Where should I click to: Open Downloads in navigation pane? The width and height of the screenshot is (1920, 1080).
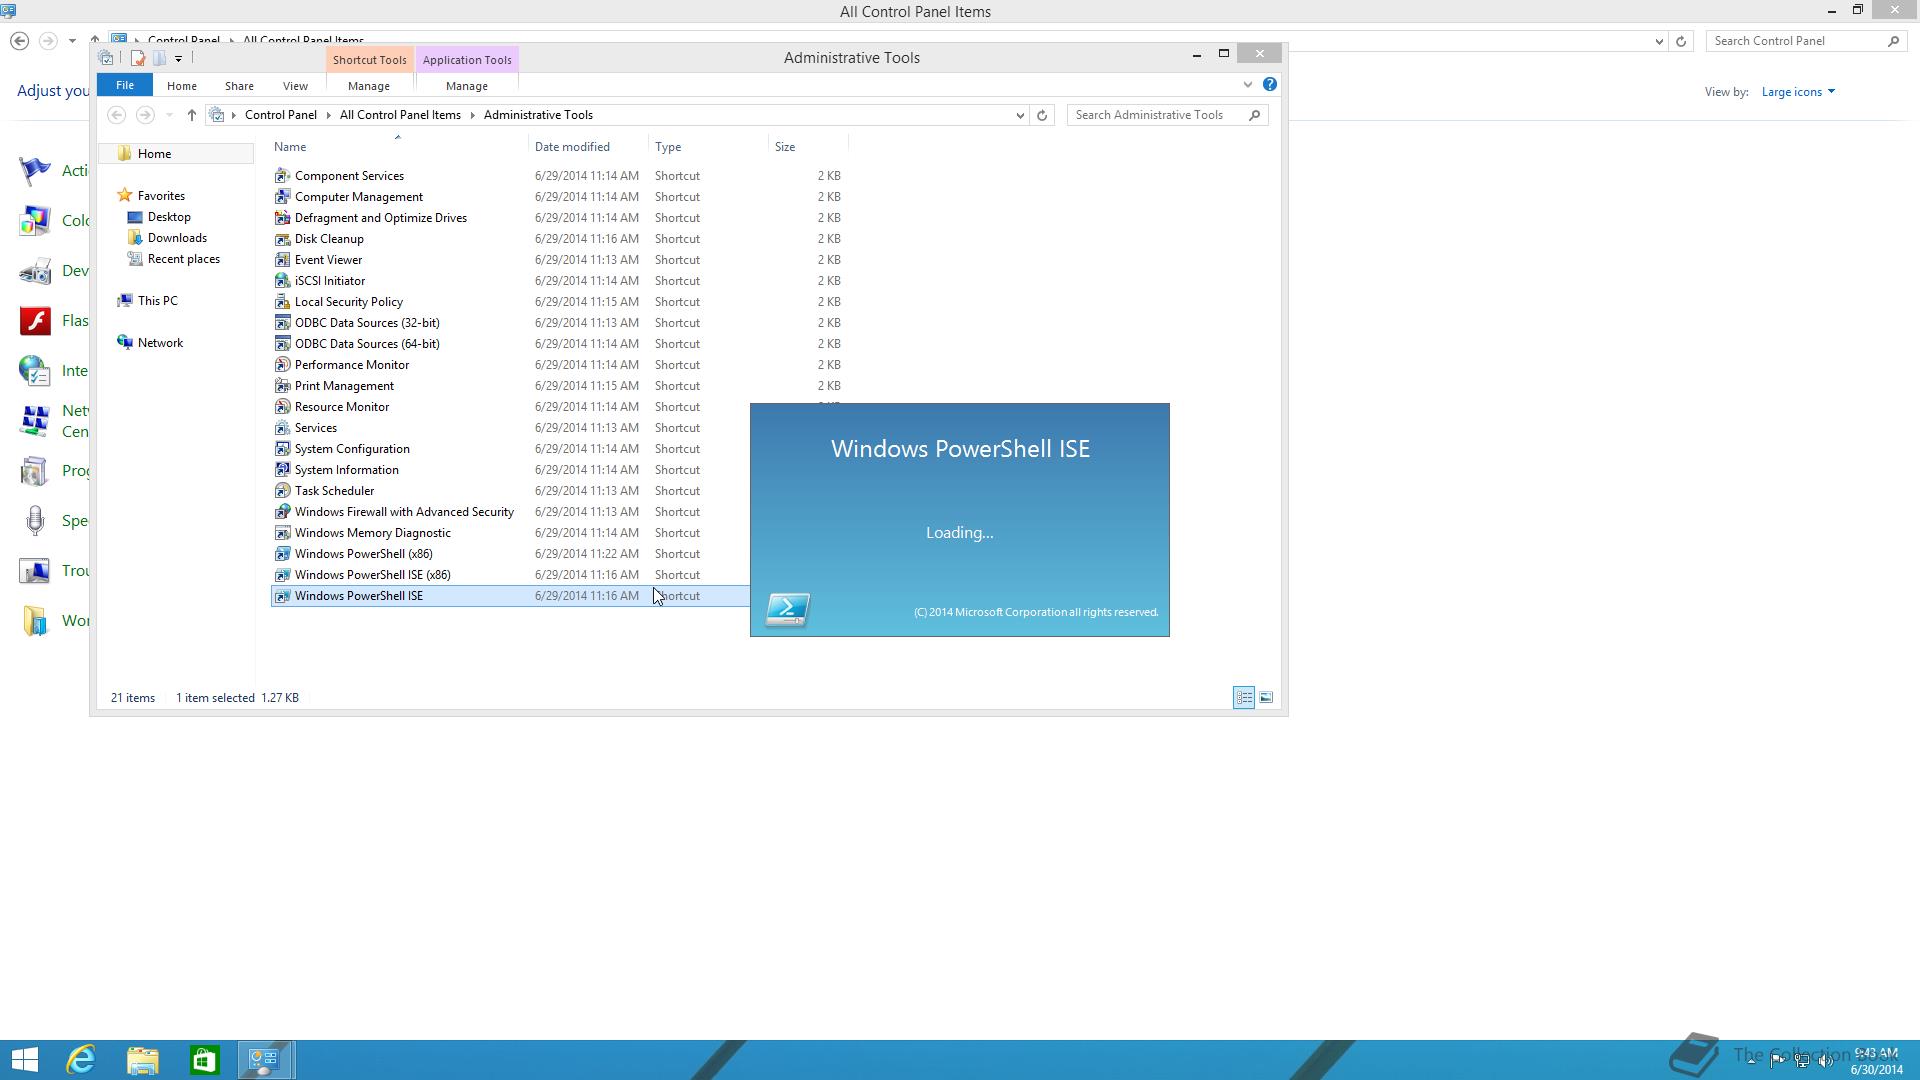point(177,238)
